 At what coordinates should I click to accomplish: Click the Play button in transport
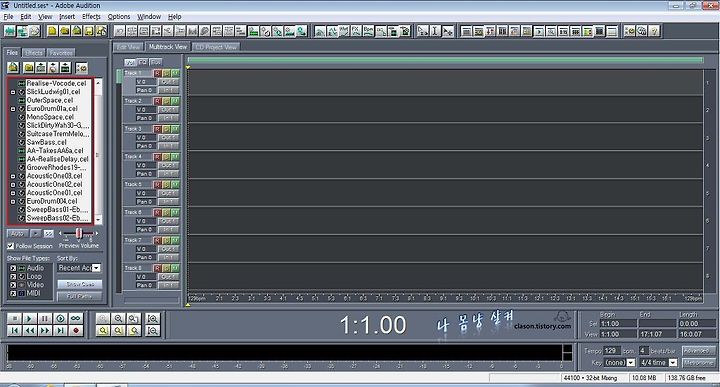[29, 318]
